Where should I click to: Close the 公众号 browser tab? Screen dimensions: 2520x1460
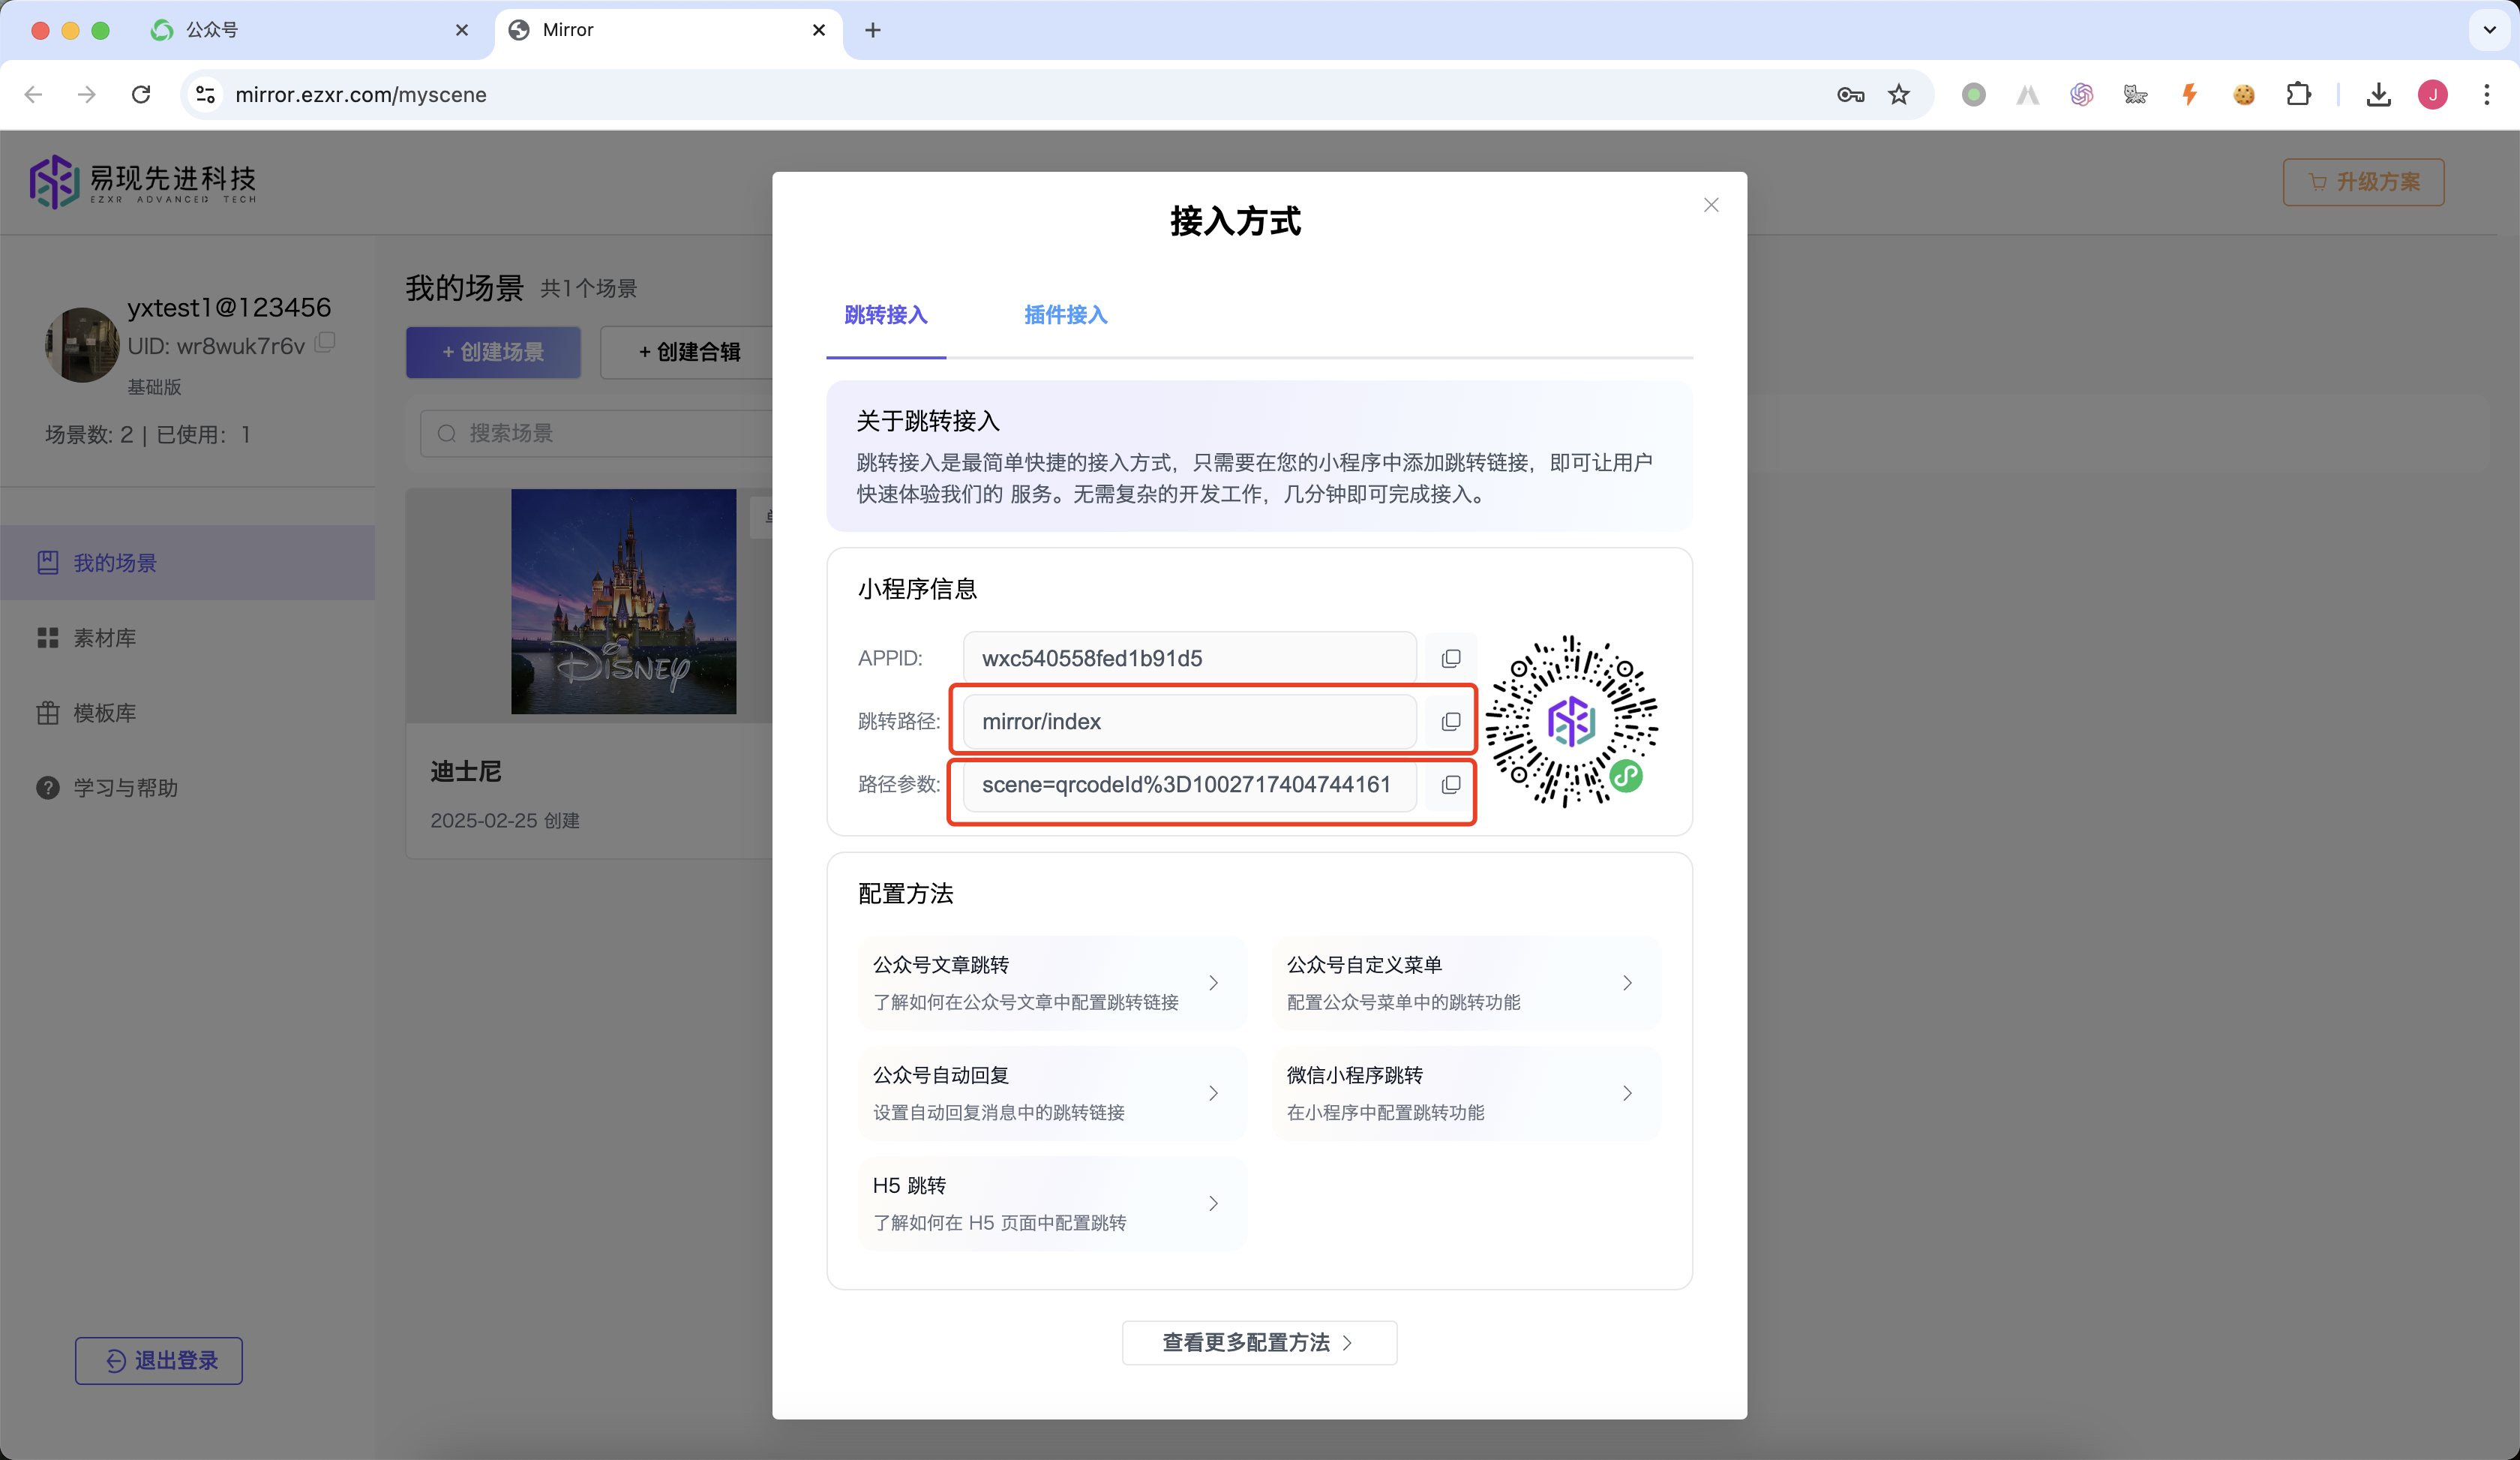coord(461,30)
